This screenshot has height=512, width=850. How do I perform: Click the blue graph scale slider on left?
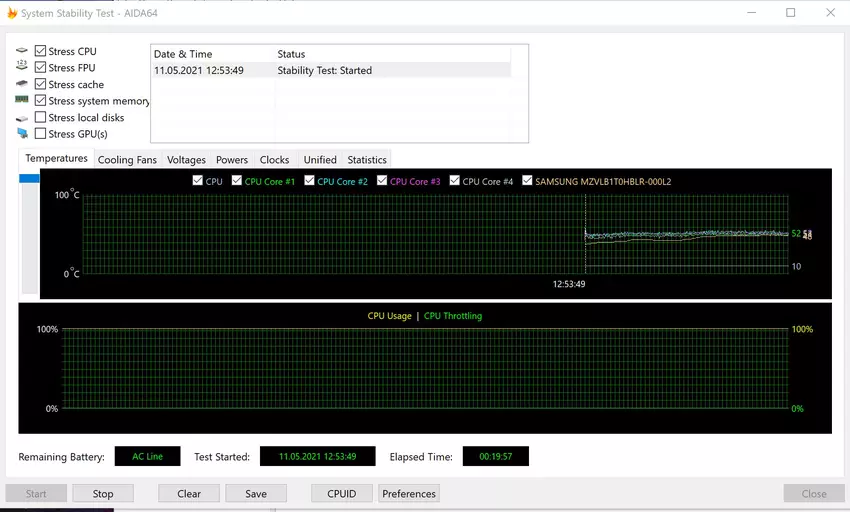29,179
